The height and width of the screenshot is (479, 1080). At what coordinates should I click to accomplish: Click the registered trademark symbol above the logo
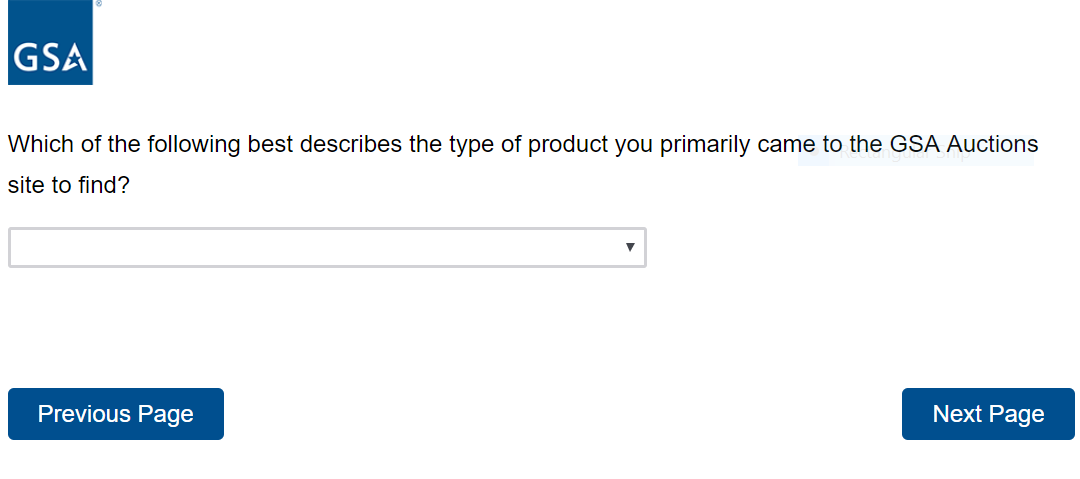98,4
